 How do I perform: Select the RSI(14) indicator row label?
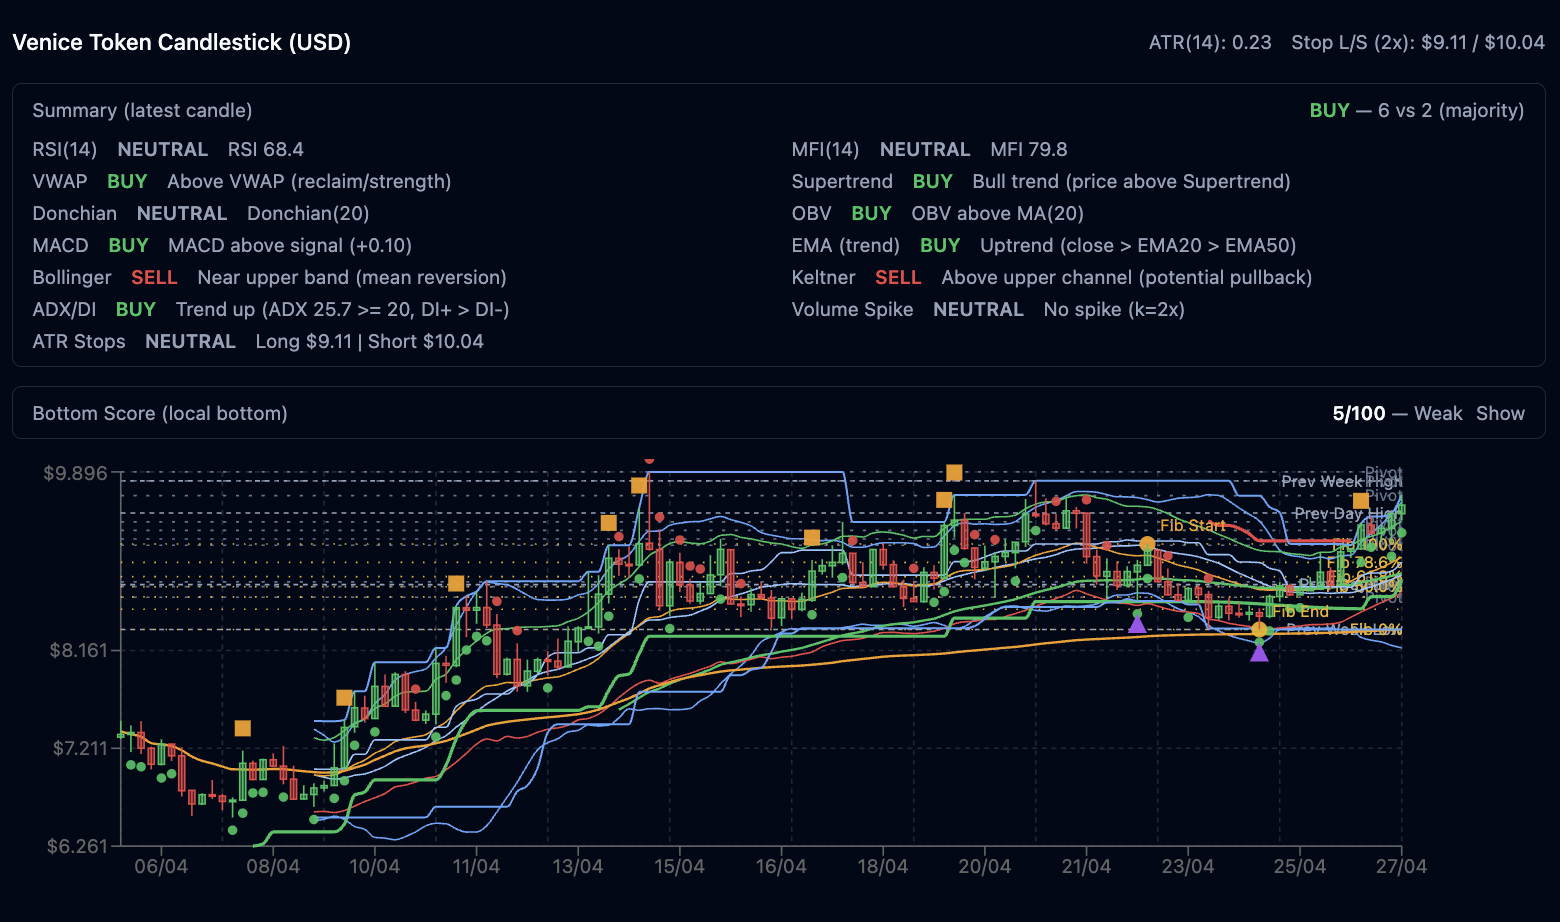[x=65, y=149]
